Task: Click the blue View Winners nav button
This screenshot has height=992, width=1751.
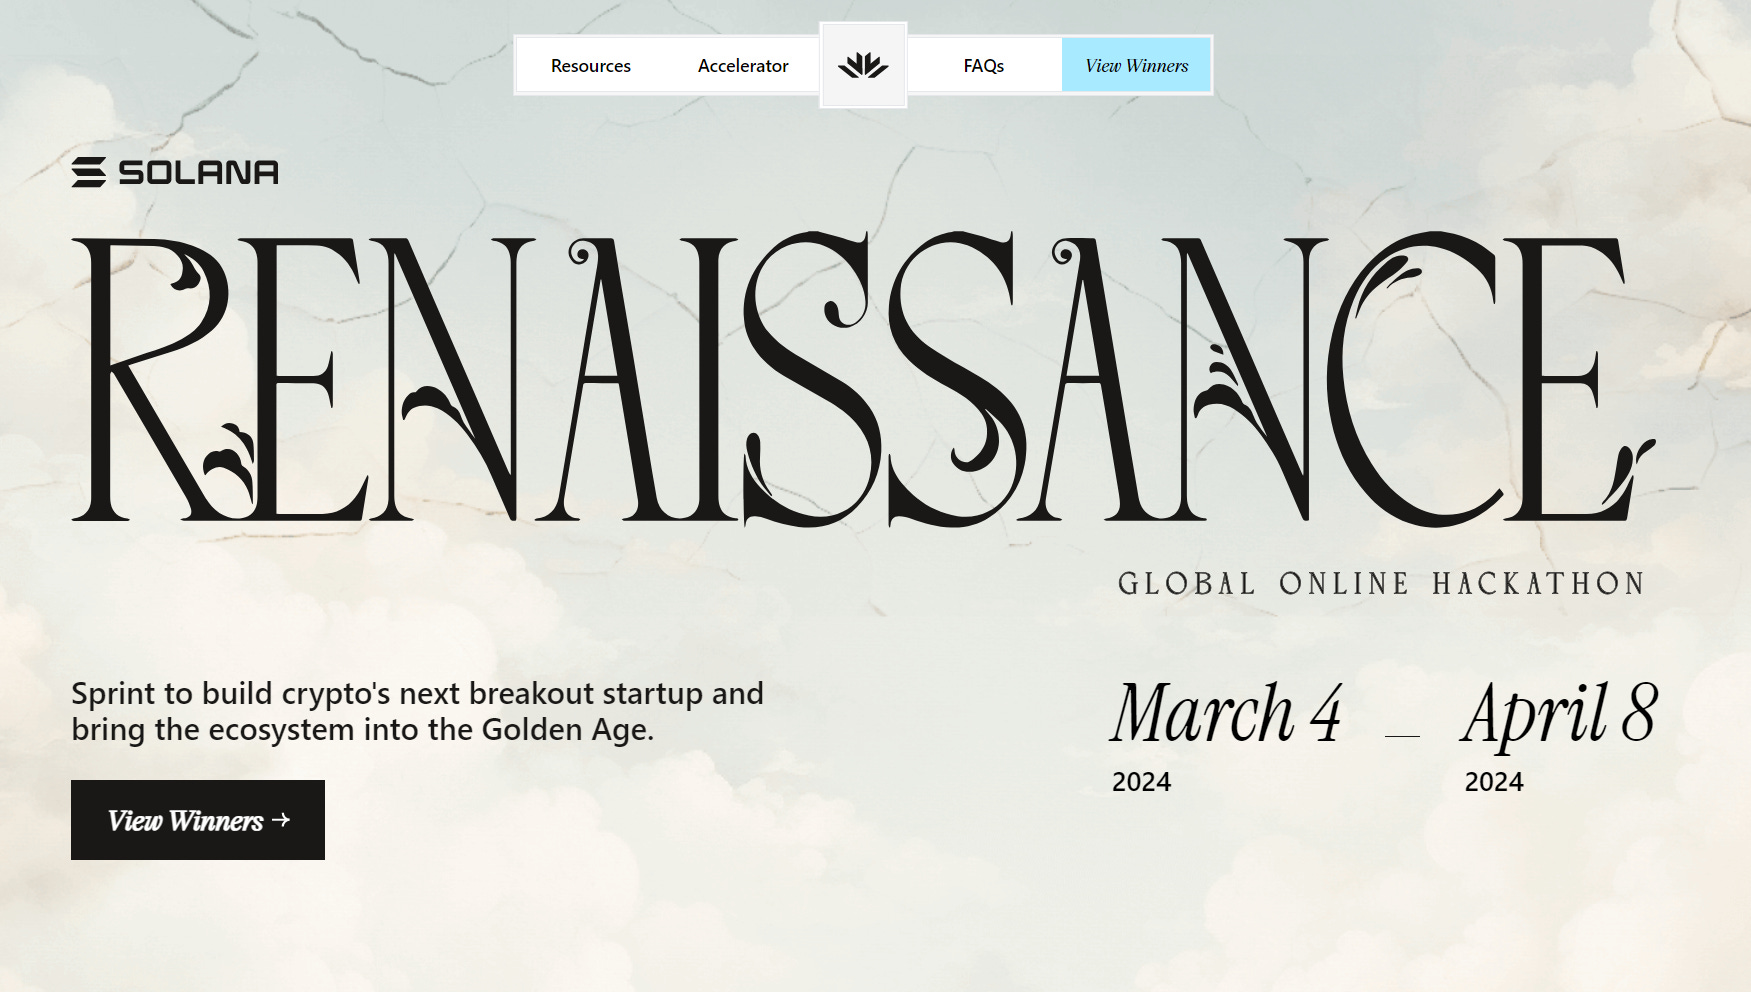Action: [x=1136, y=66]
